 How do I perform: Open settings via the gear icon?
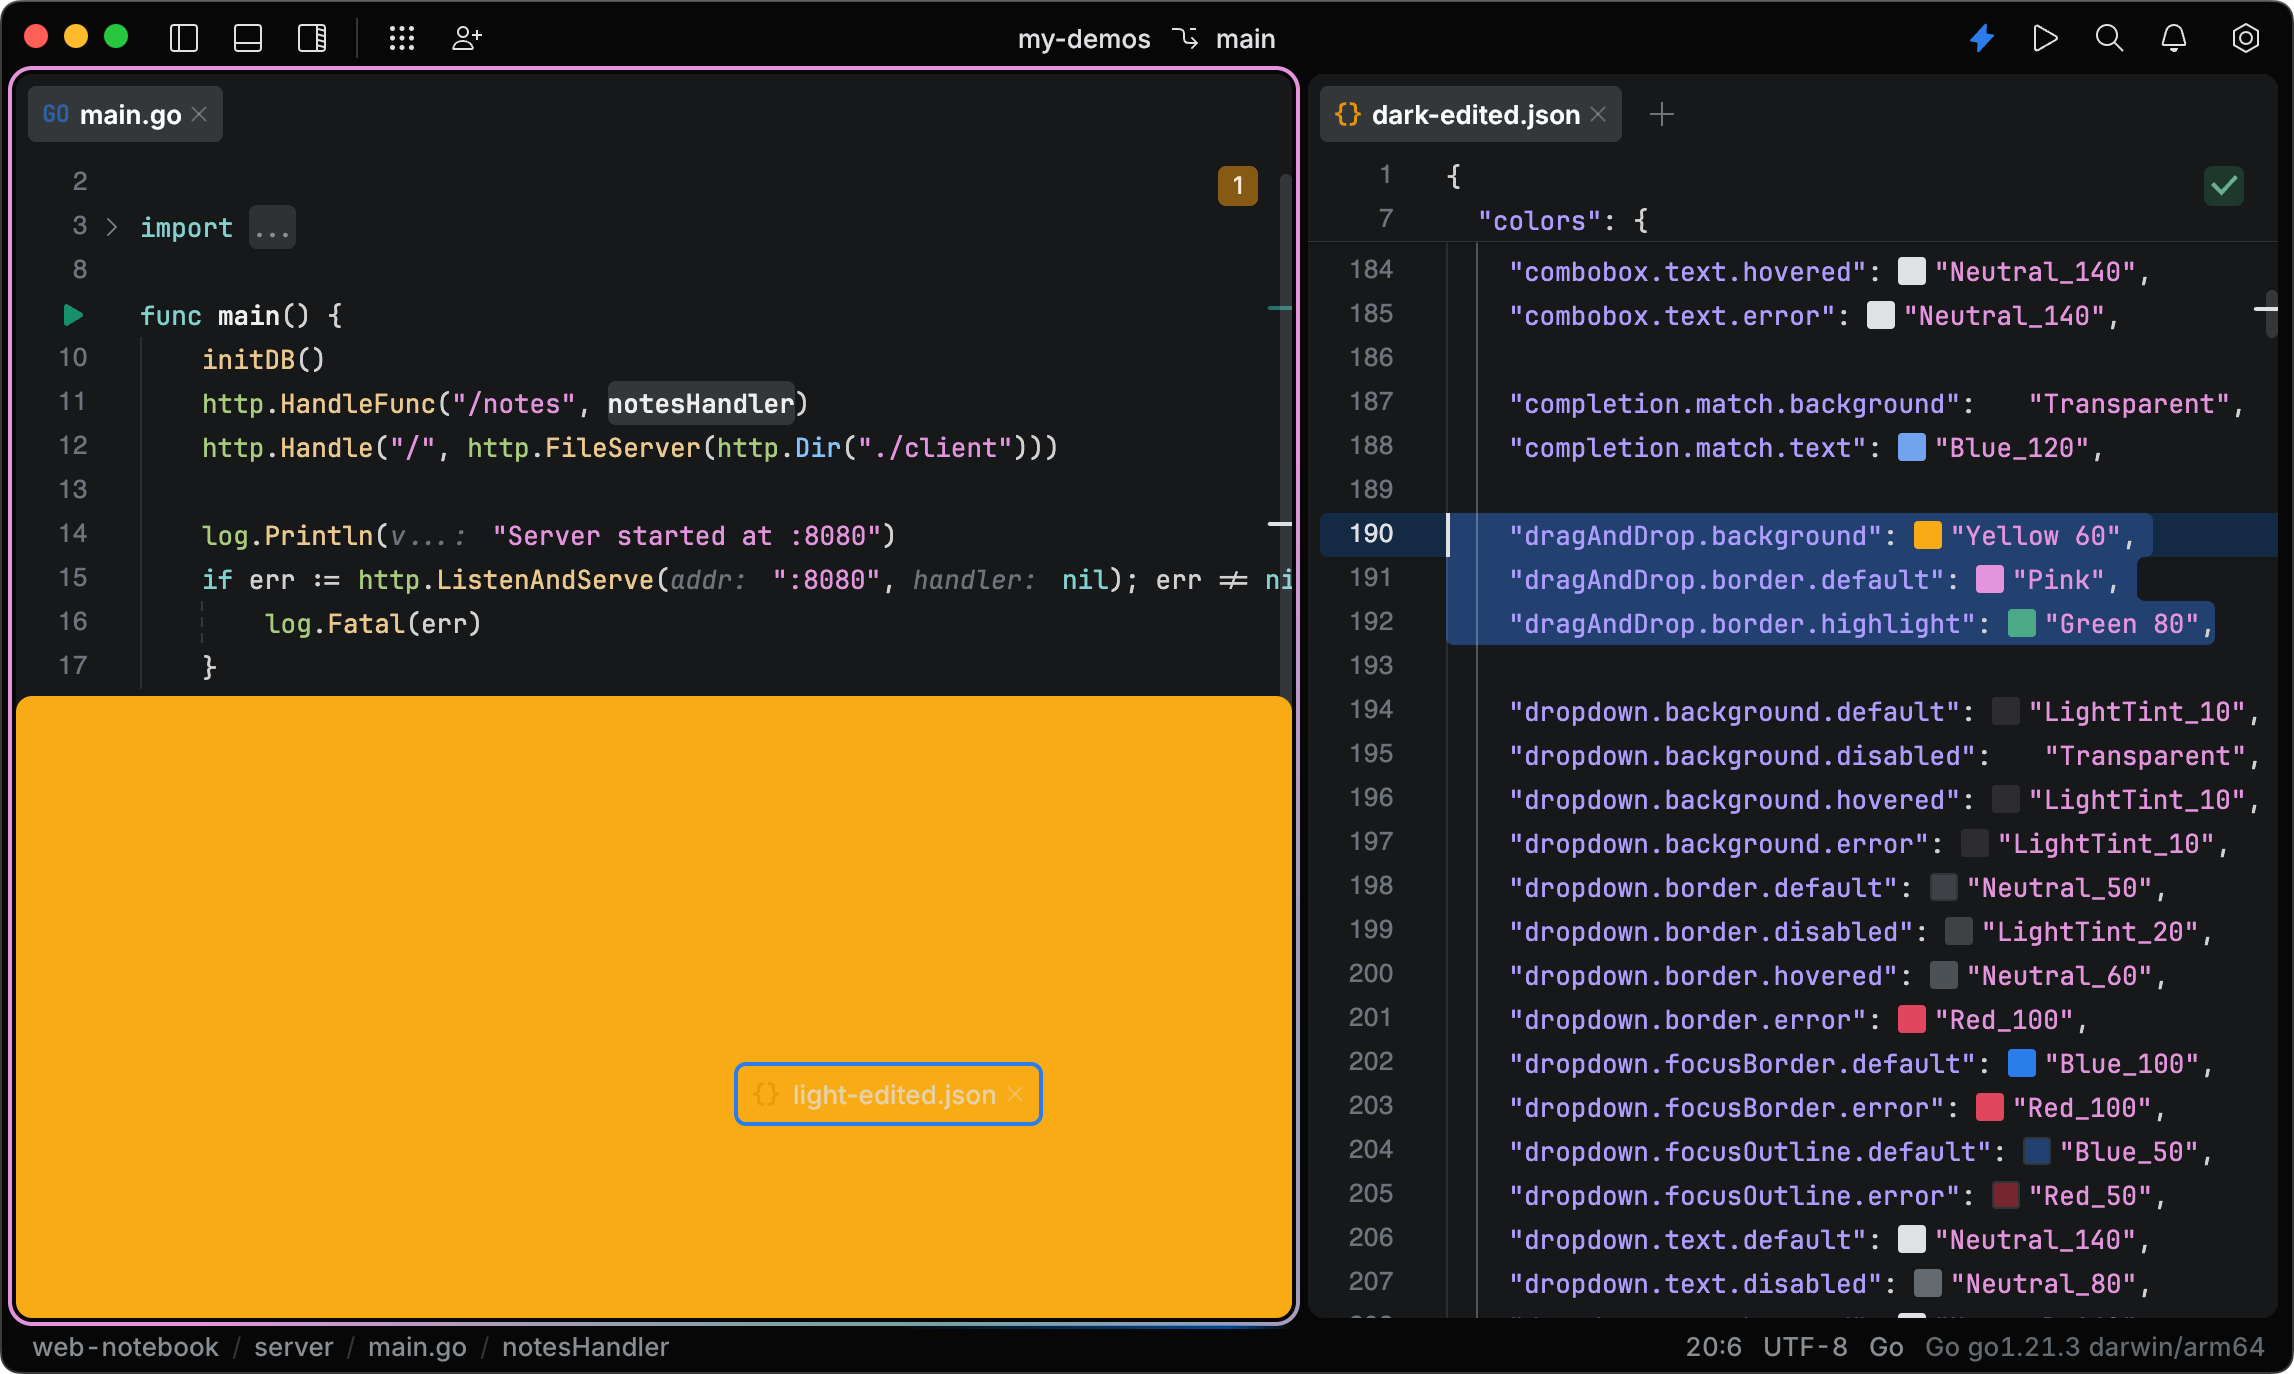[x=2245, y=38]
